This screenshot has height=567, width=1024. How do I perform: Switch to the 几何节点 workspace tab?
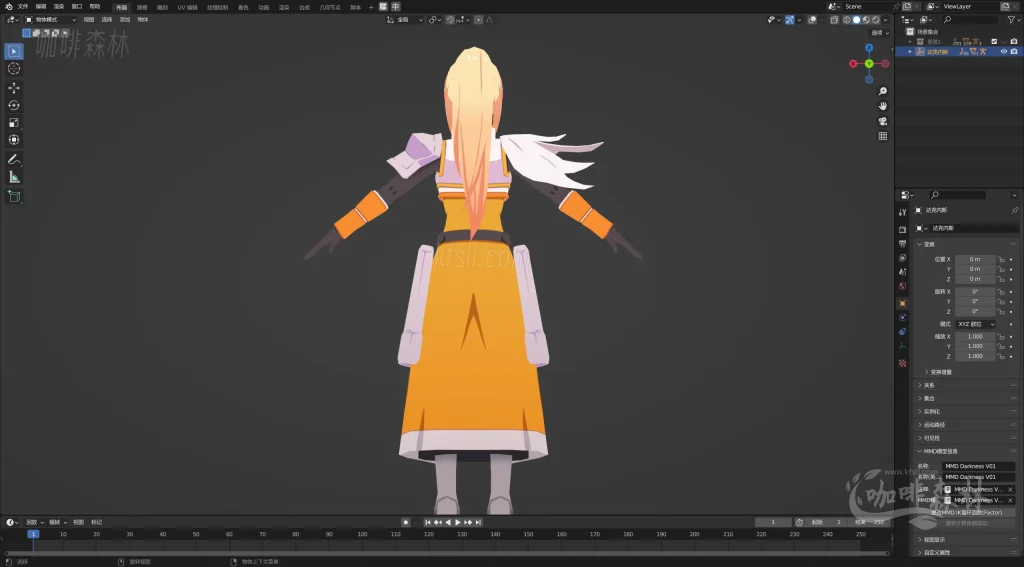(x=330, y=7)
